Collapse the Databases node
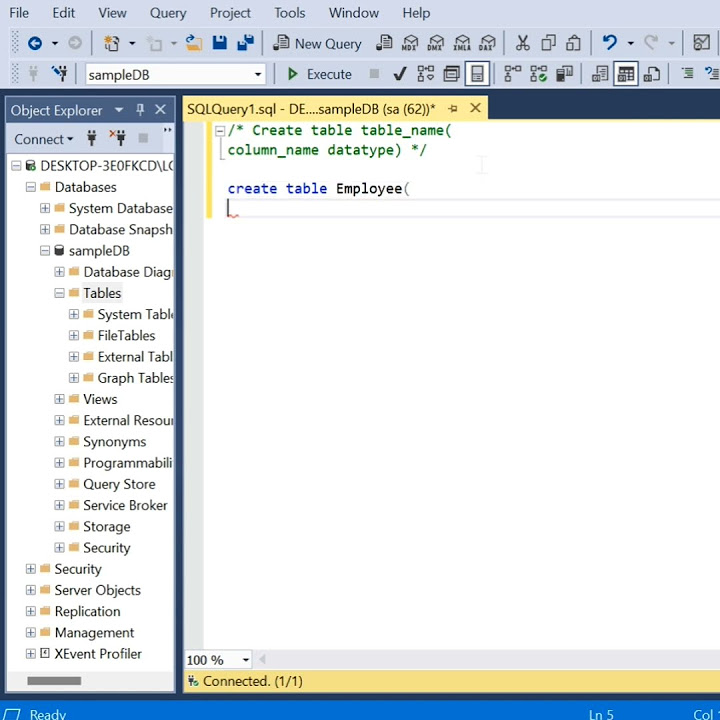Viewport: 720px width, 720px height. click(x=31, y=187)
